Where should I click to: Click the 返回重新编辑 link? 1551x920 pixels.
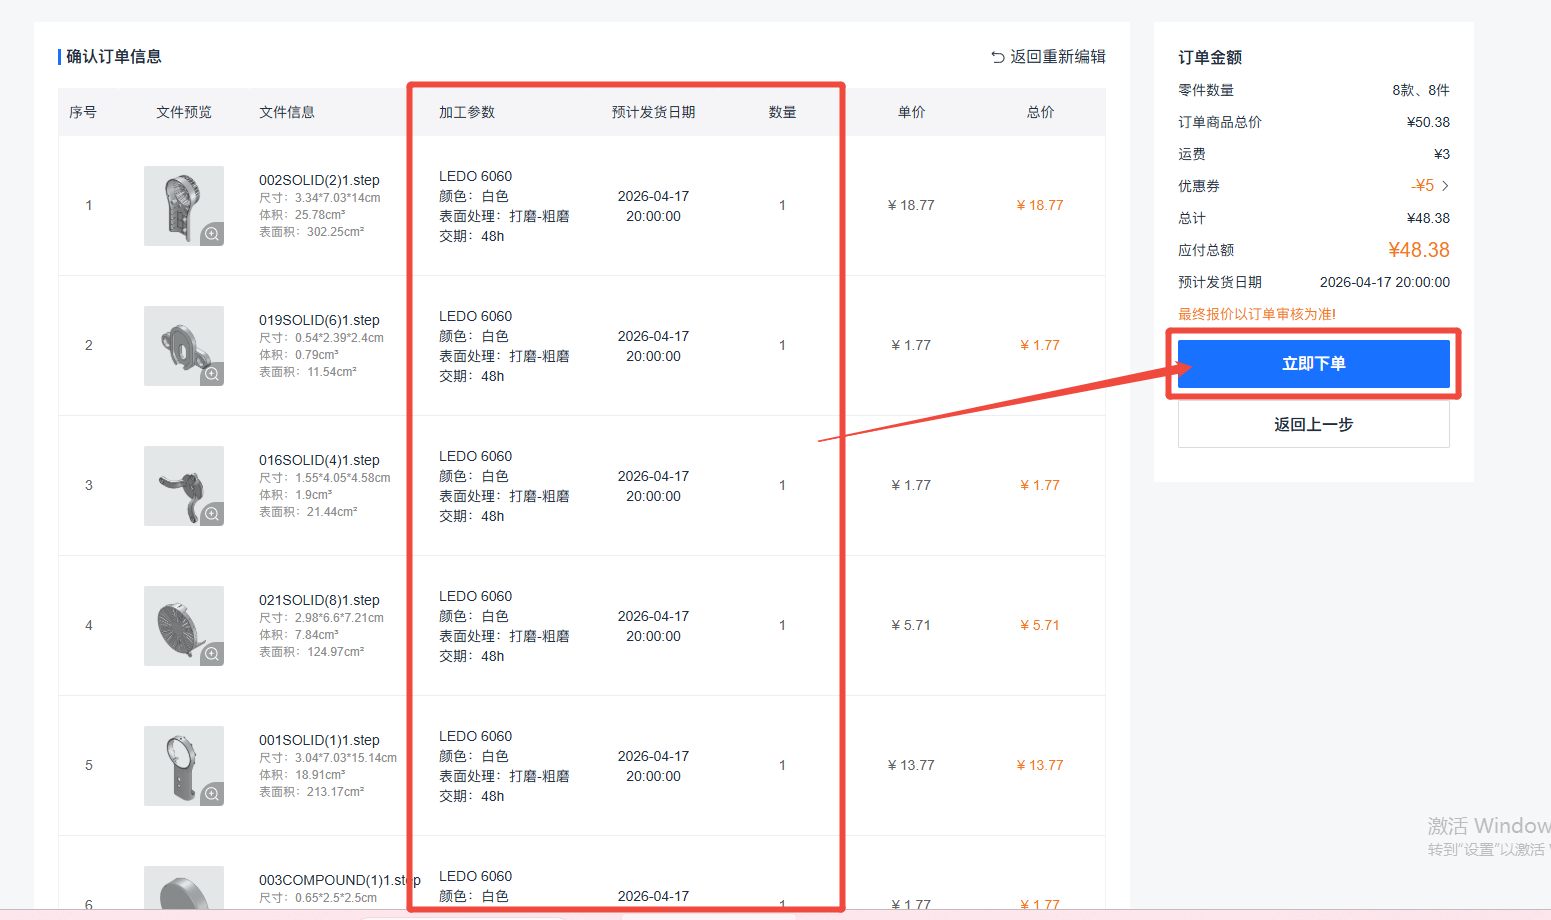tap(1057, 57)
